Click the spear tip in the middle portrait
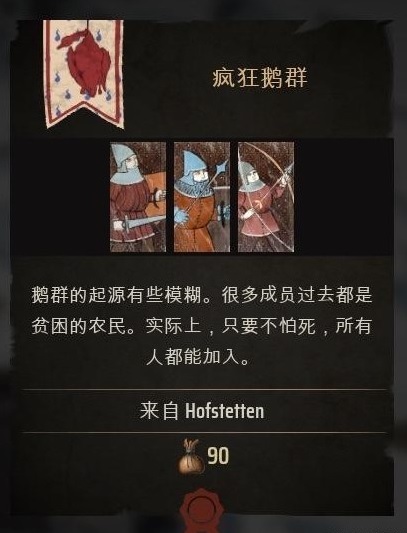407x533 pixels. click(x=222, y=166)
